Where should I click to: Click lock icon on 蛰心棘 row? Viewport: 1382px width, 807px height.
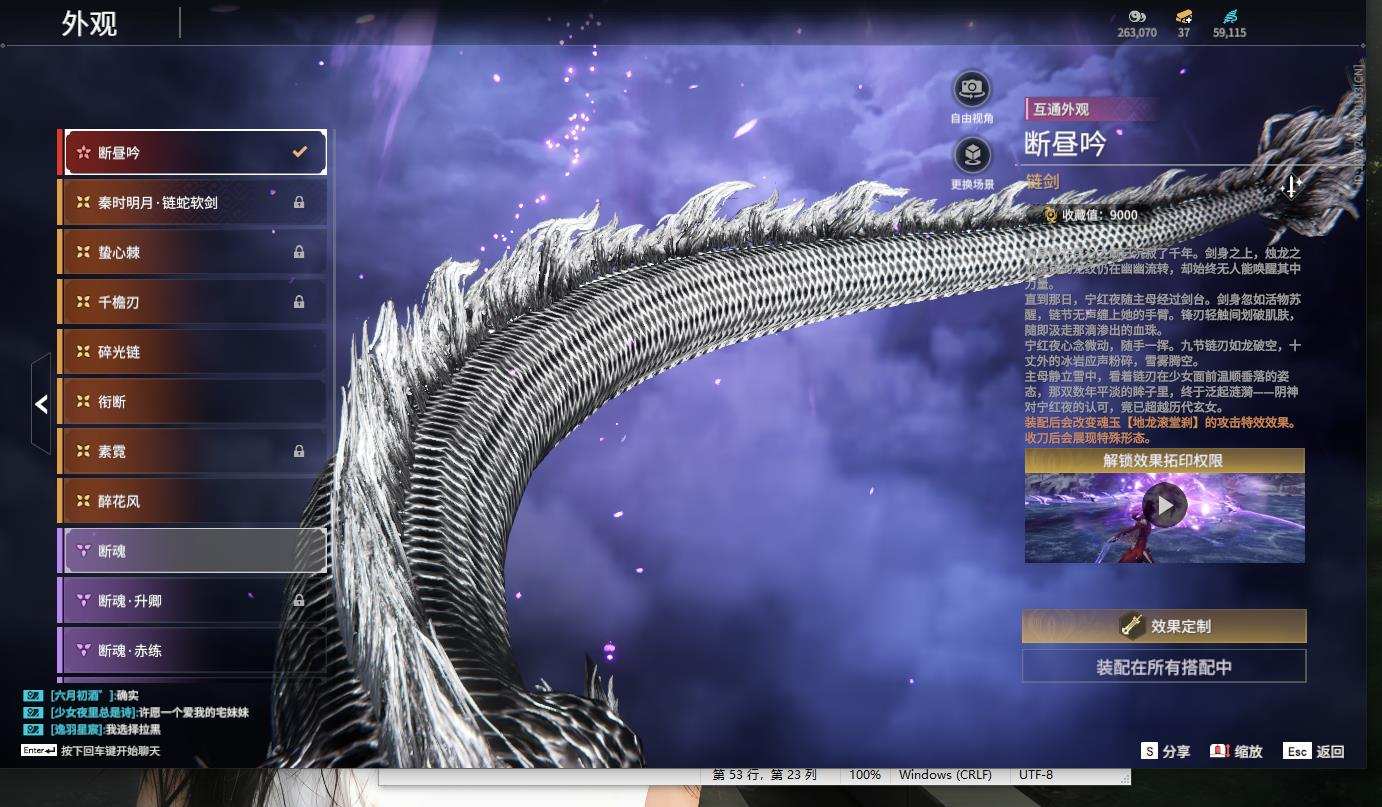(299, 252)
